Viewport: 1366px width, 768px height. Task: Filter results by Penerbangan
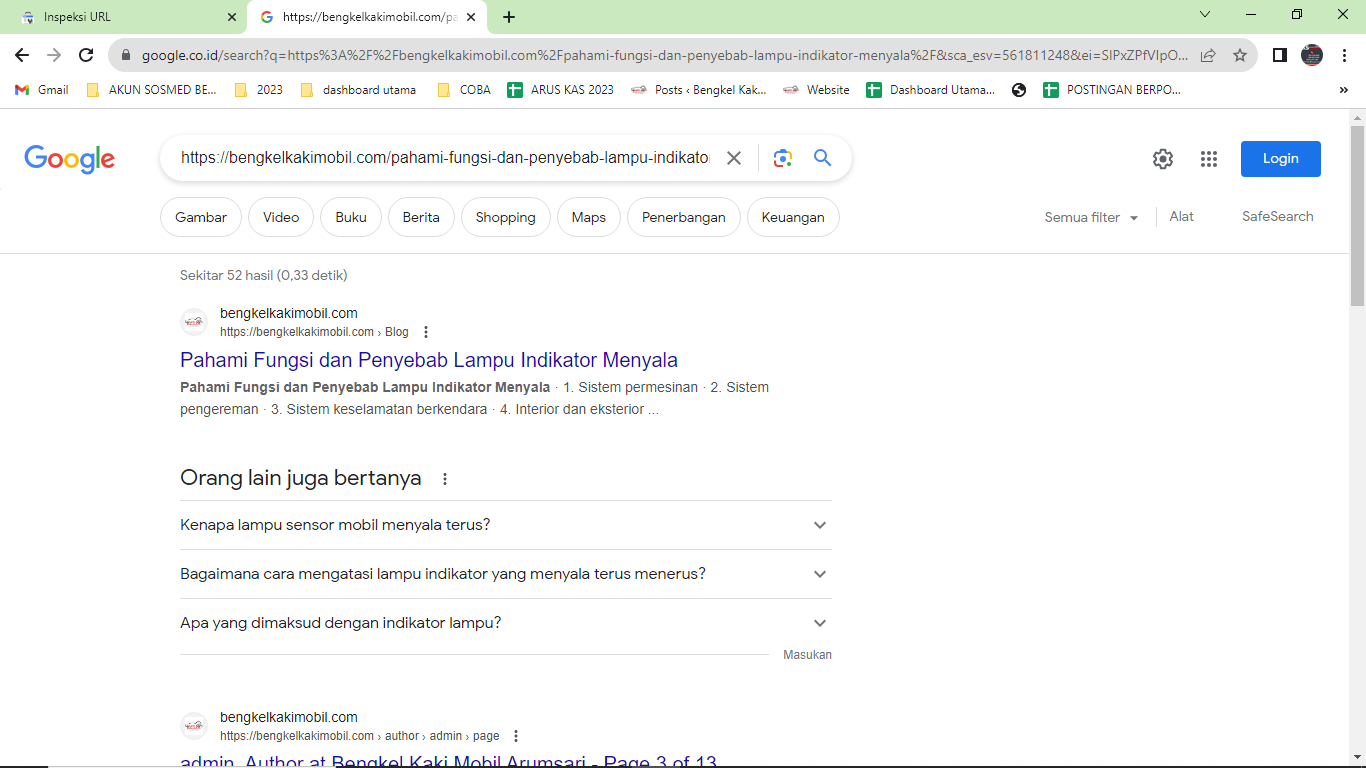pos(684,217)
